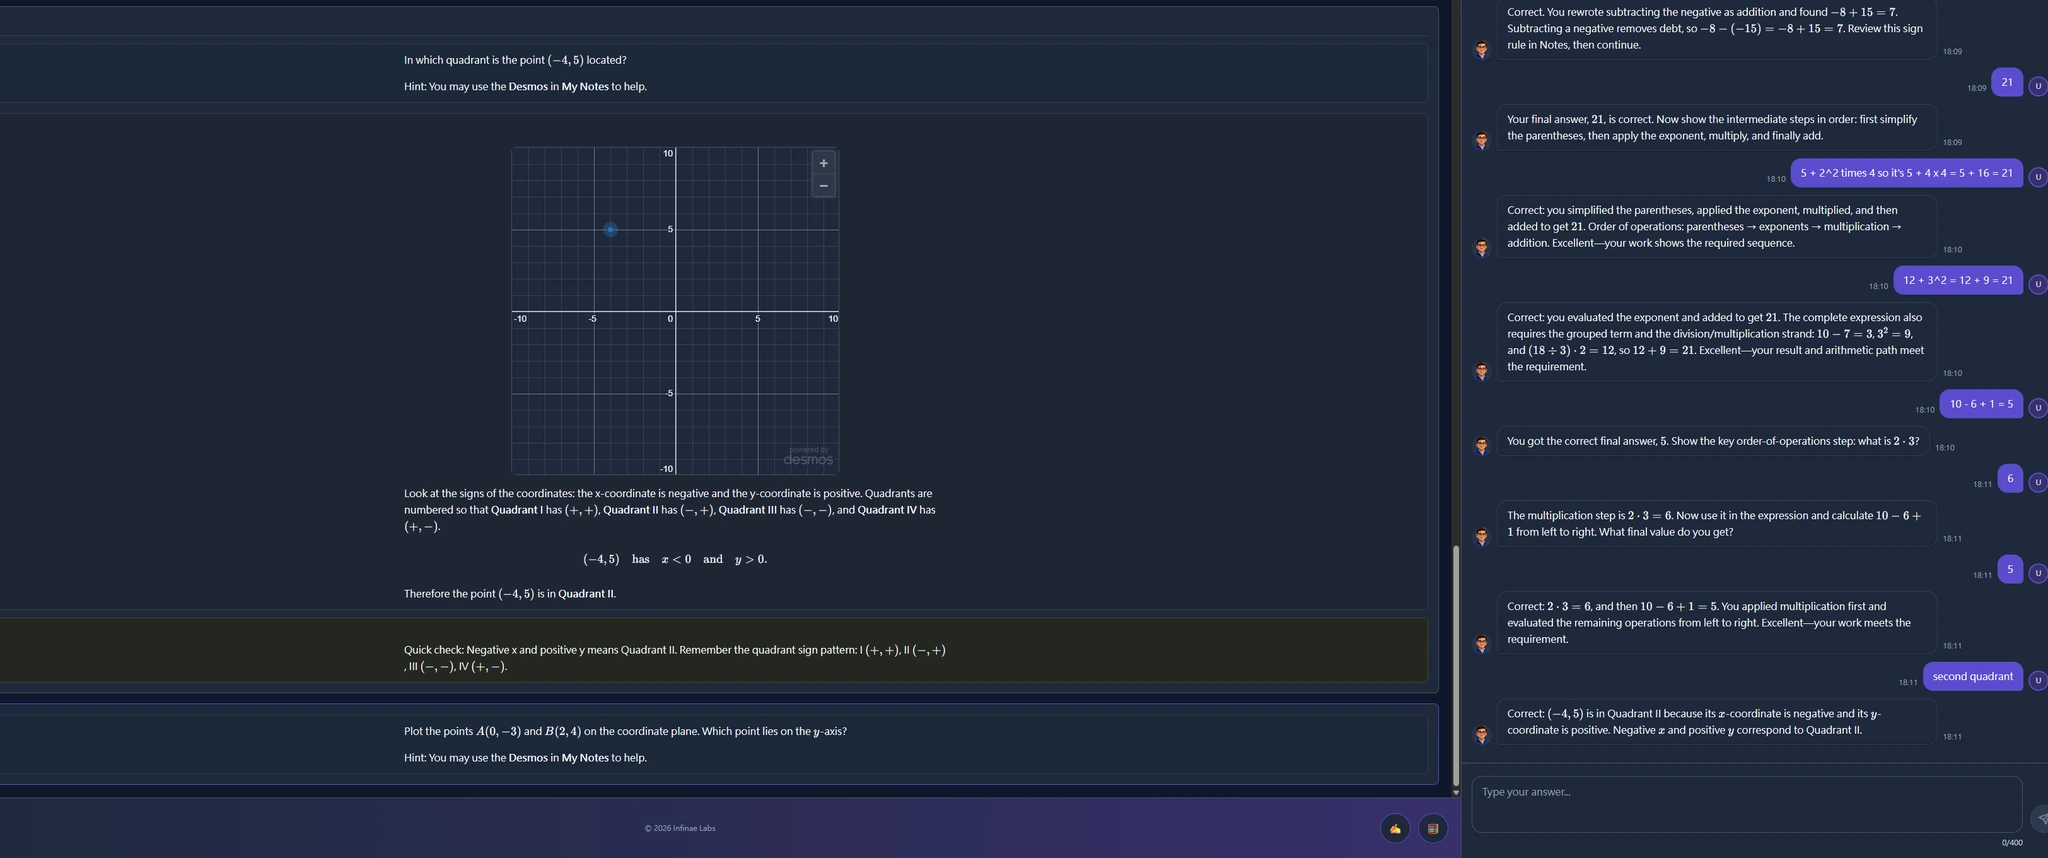
Task: Click user avatar next to '10 - 6 + 1 = 5' bubble
Action: tap(2038, 408)
